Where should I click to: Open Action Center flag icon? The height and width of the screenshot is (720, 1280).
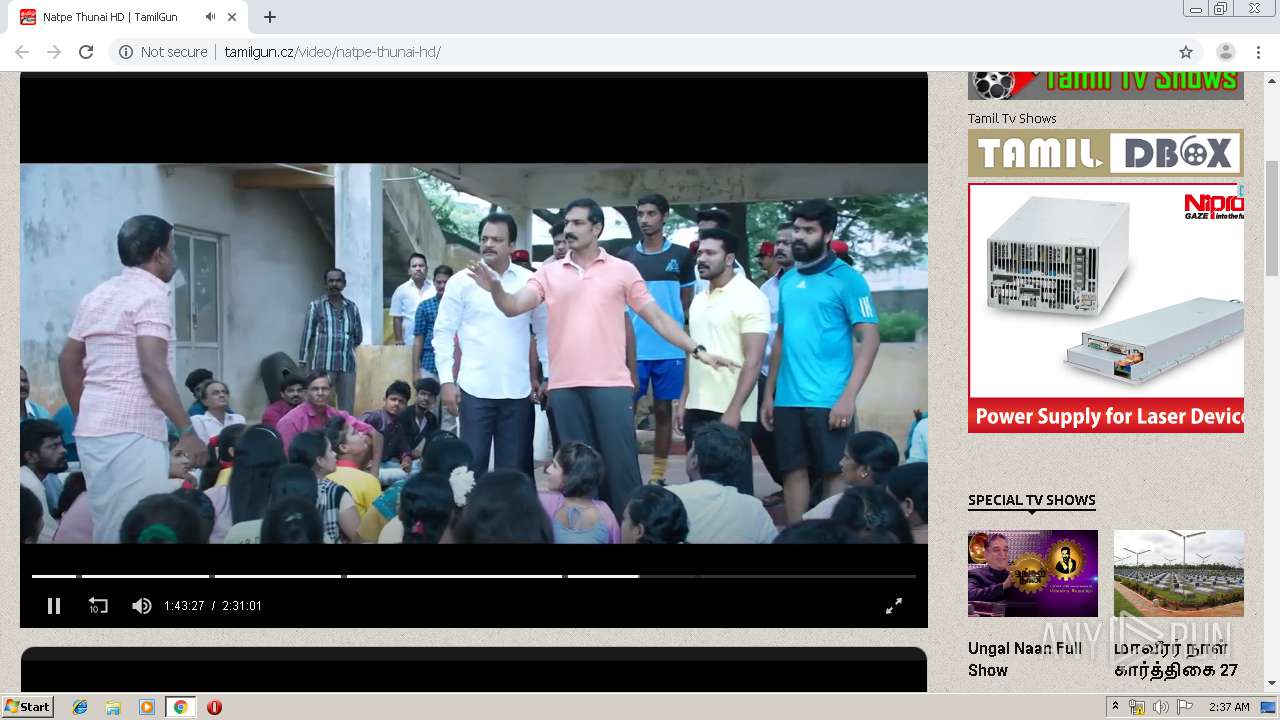coord(1184,707)
